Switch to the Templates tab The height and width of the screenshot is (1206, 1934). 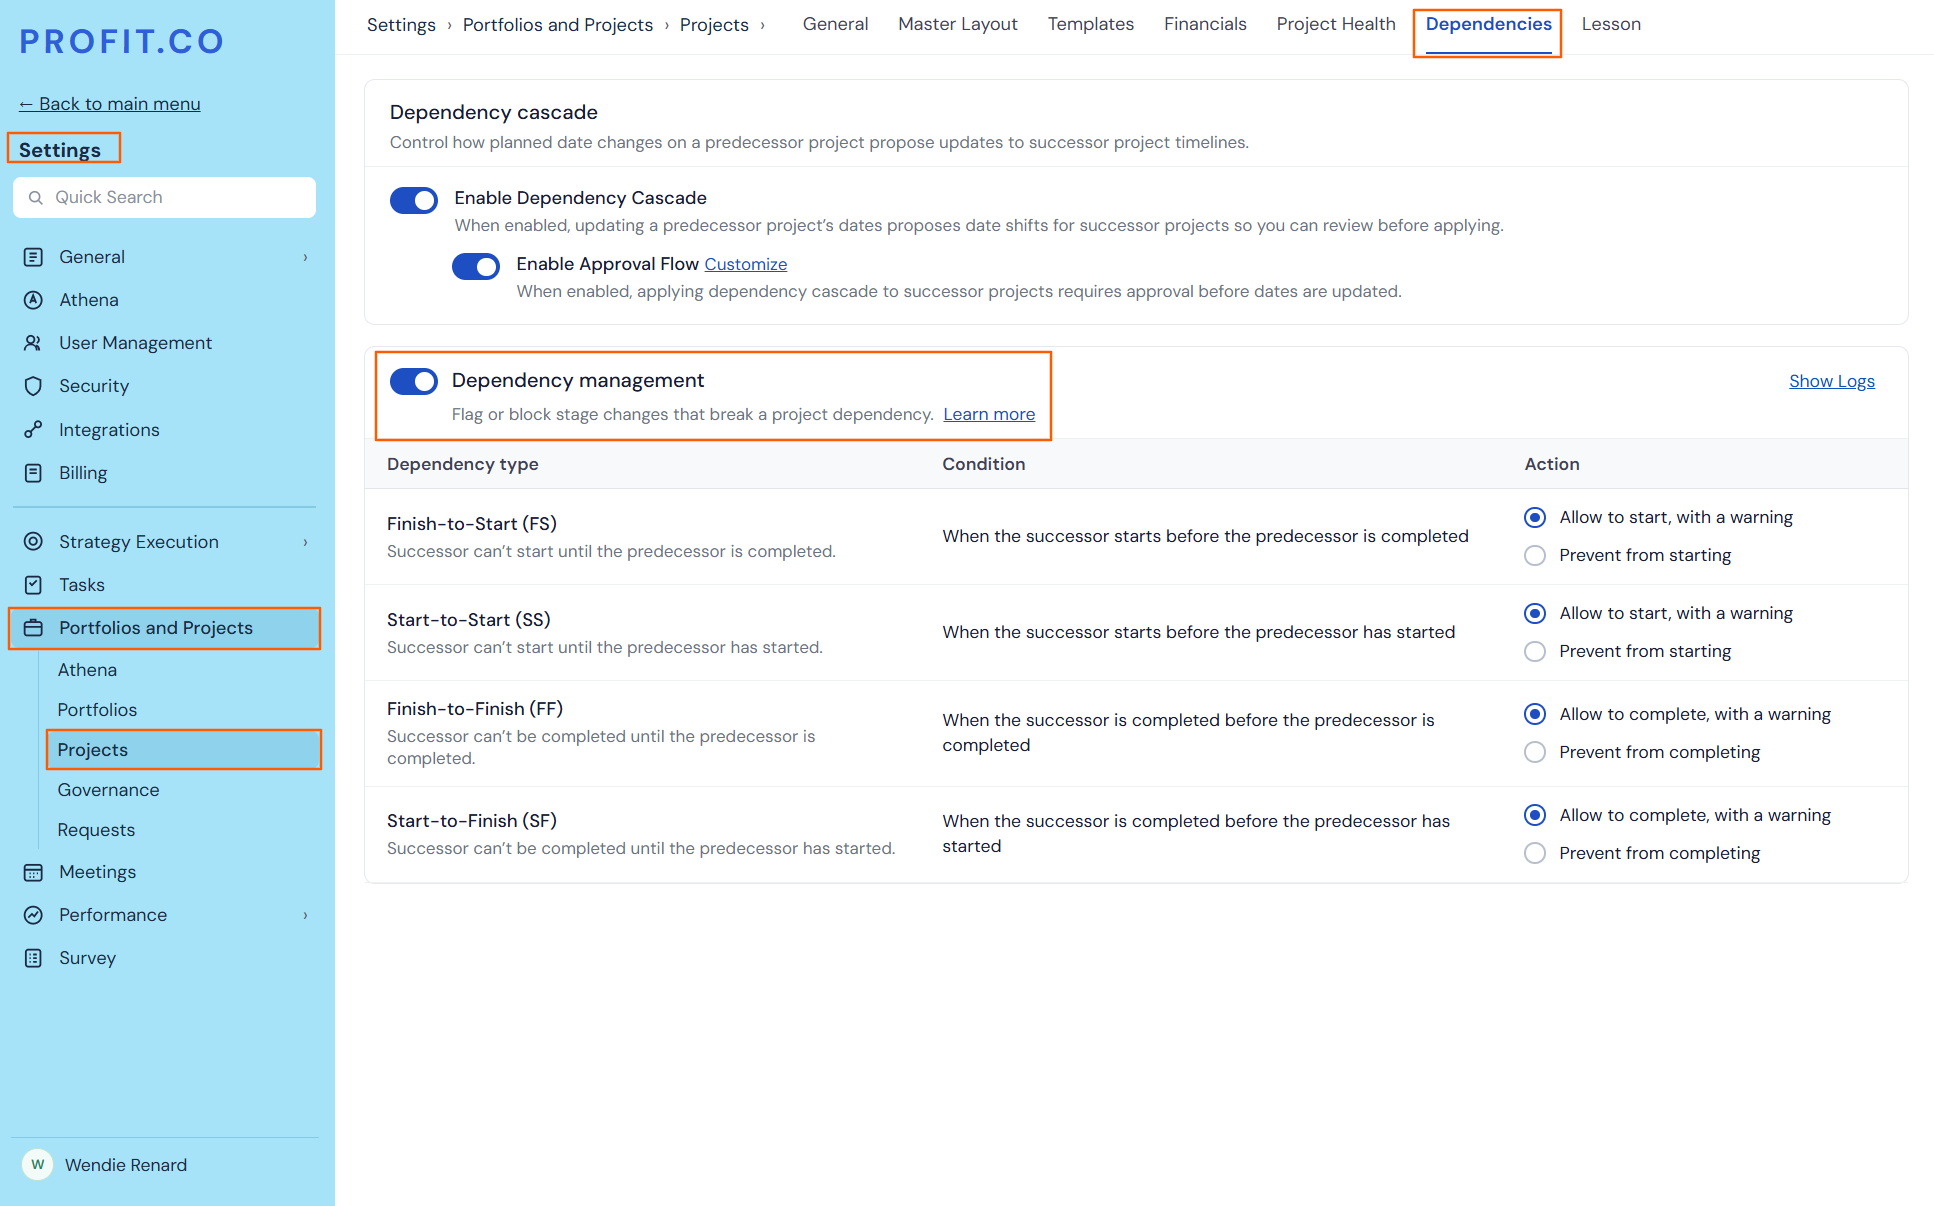[x=1090, y=24]
